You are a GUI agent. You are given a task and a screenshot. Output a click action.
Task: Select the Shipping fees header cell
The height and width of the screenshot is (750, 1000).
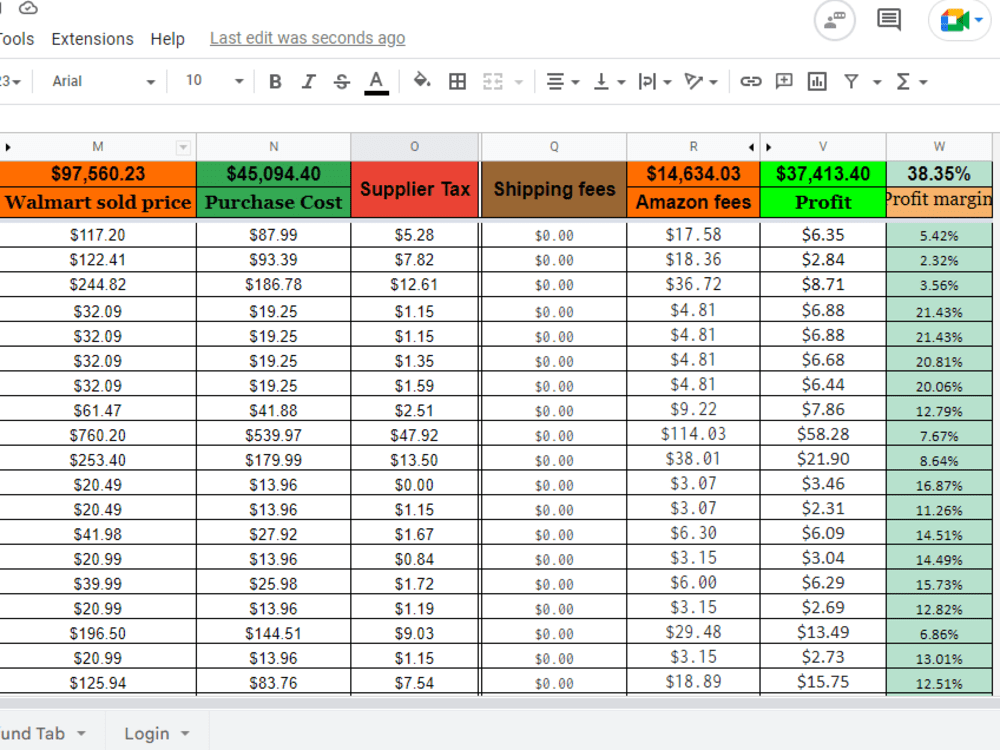(554, 189)
